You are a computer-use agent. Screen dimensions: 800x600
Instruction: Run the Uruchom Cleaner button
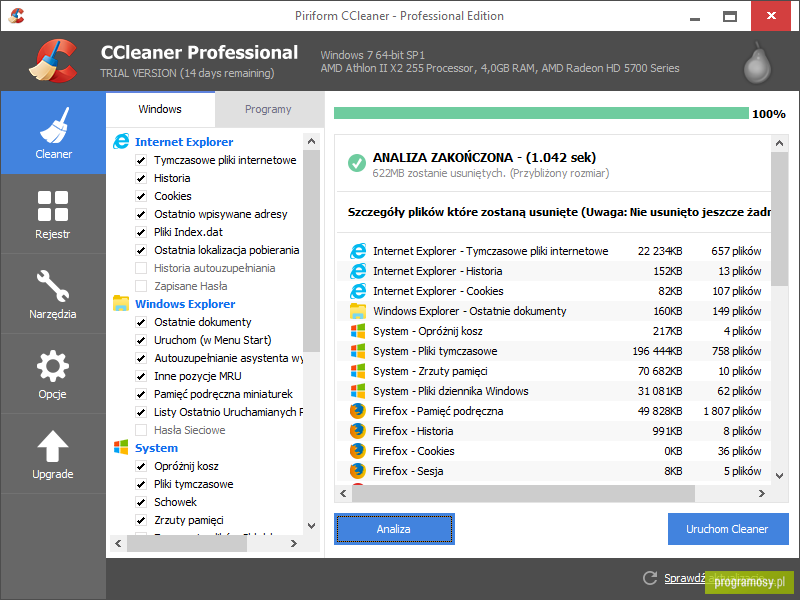pos(728,529)
